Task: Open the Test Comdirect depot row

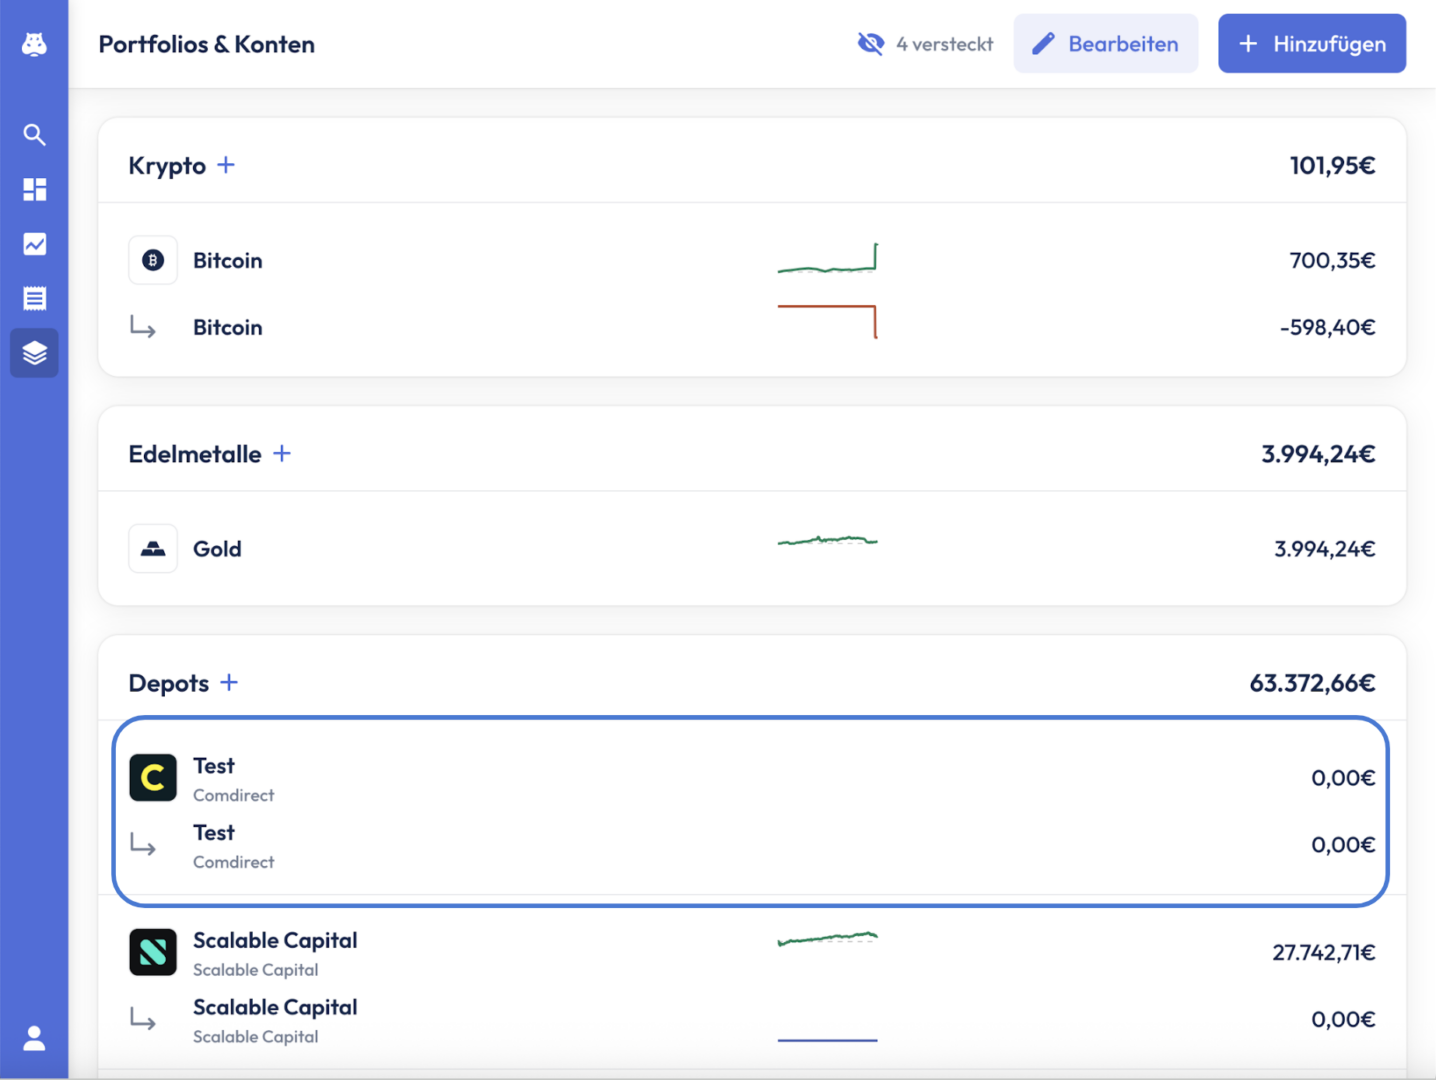Action: [x=750, y=778]
